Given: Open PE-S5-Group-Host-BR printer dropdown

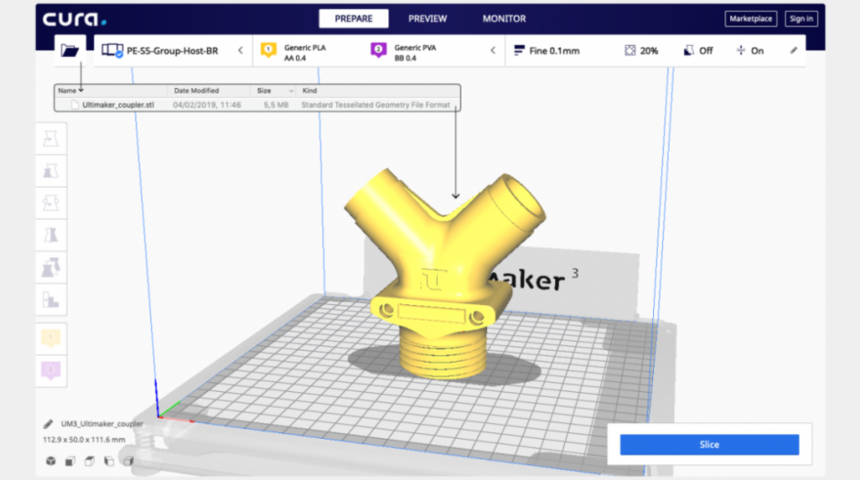Looking at the screenshot, I should click(x=172, y=50).
